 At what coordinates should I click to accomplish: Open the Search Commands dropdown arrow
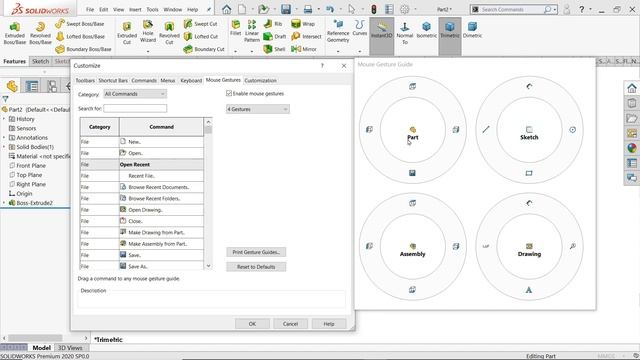coord(555,9)
